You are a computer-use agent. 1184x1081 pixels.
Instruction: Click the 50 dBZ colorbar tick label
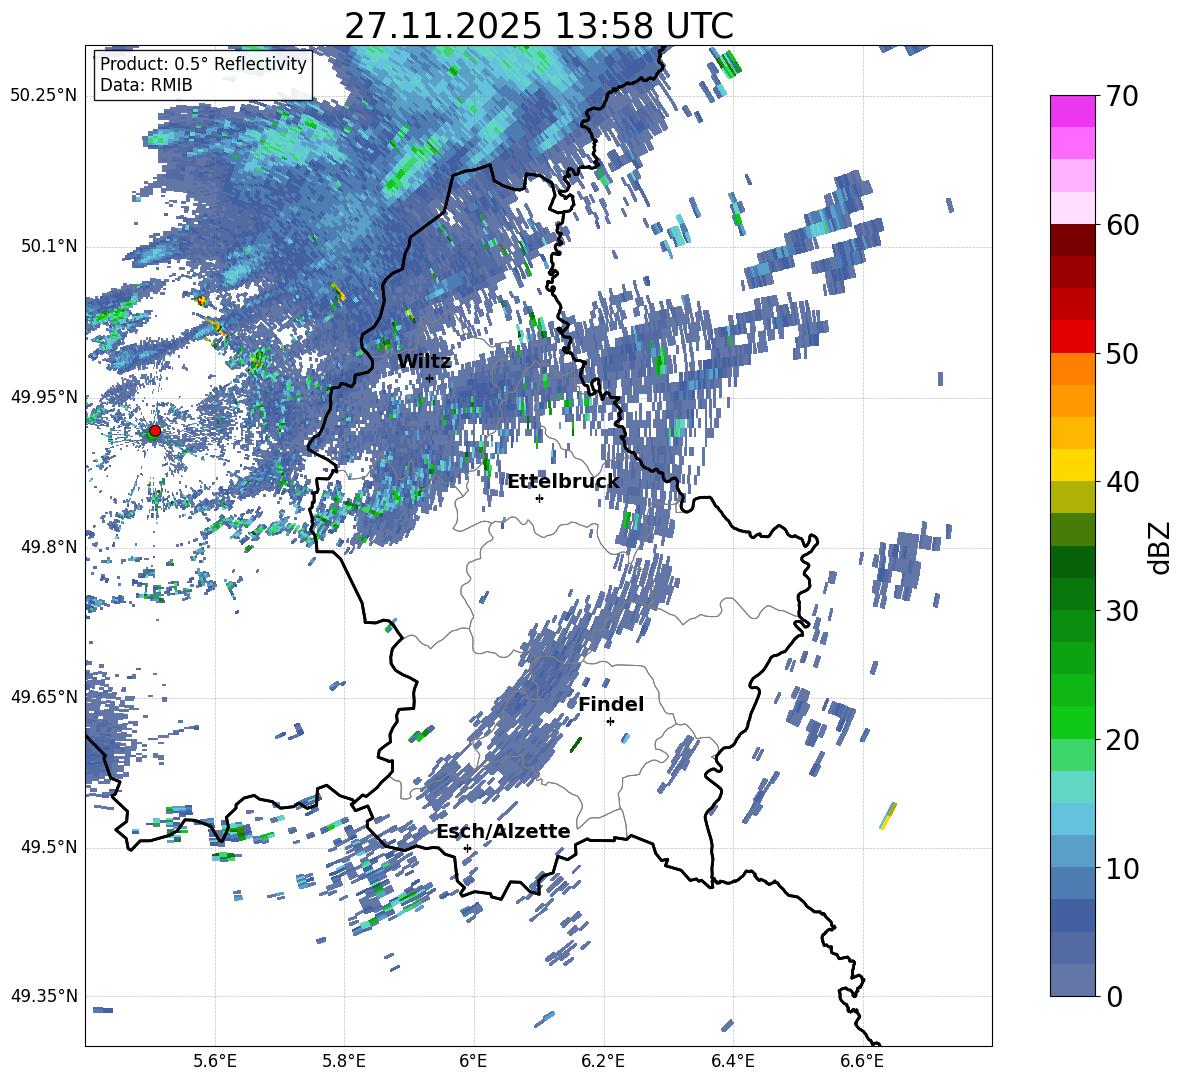(1123, 354)
